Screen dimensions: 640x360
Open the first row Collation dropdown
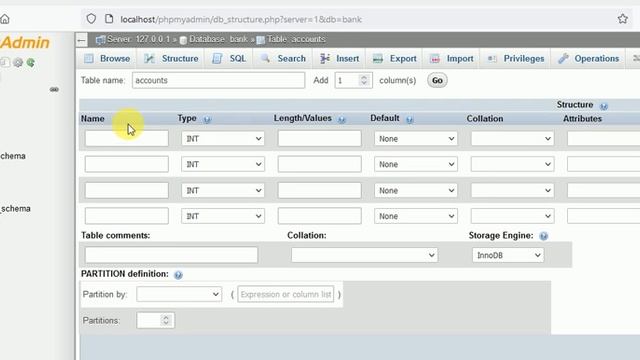tap(512, 139)
